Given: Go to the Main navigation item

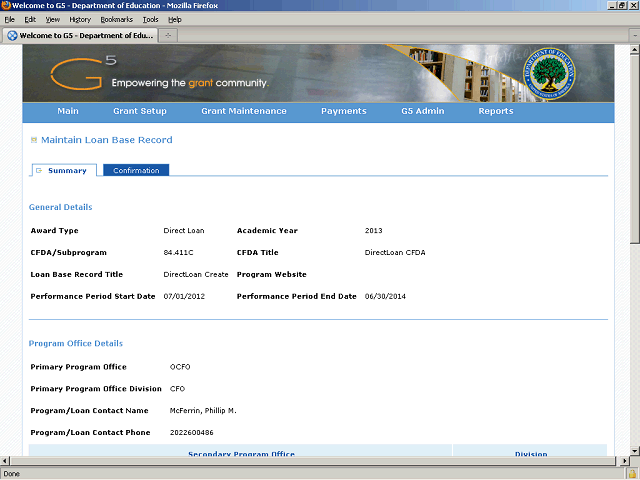Looking at the screenshot, I should click(68, 111).
